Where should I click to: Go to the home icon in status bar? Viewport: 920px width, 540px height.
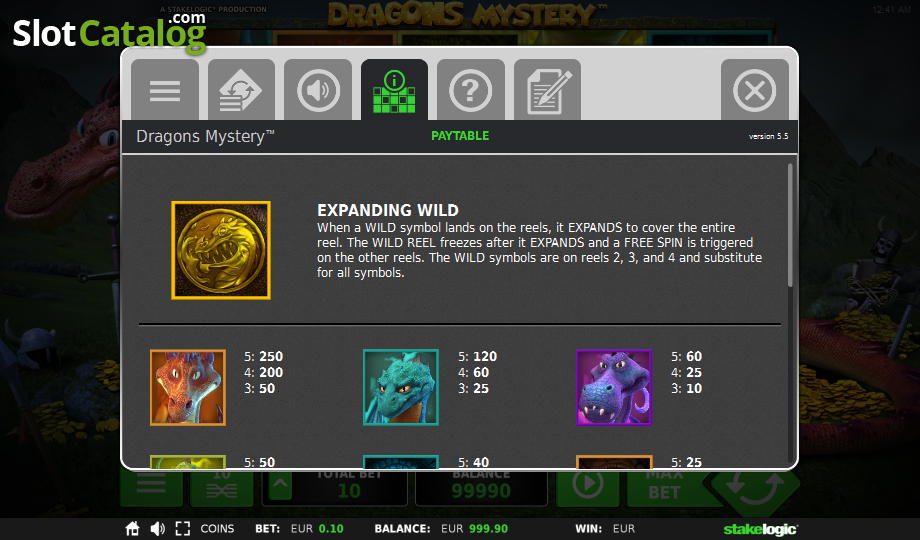[133, 529]
